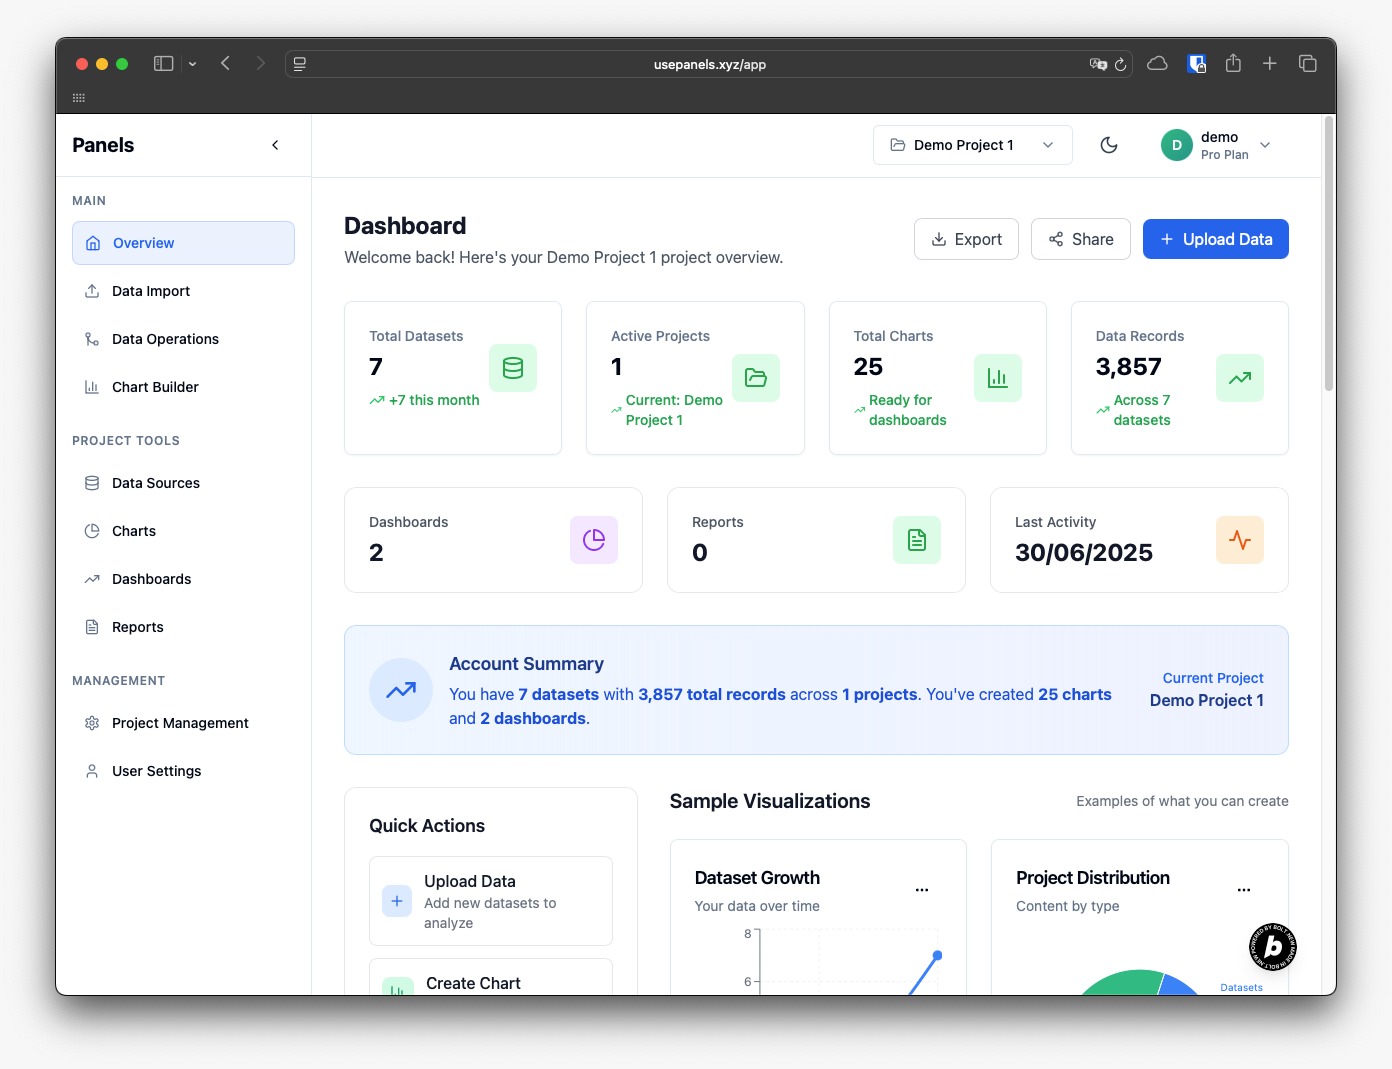
Task: Click the Account Summary trend arrow icon
Action: click(x=401, y=690)
